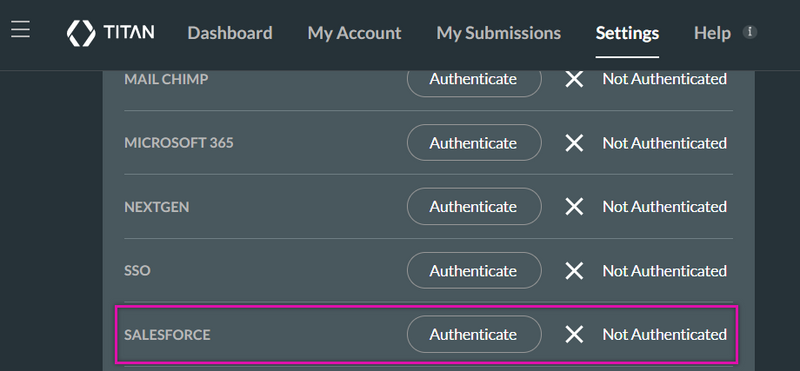Click the X icon in NextGen row
Screen dimensions: 800x371
point(574,207)
